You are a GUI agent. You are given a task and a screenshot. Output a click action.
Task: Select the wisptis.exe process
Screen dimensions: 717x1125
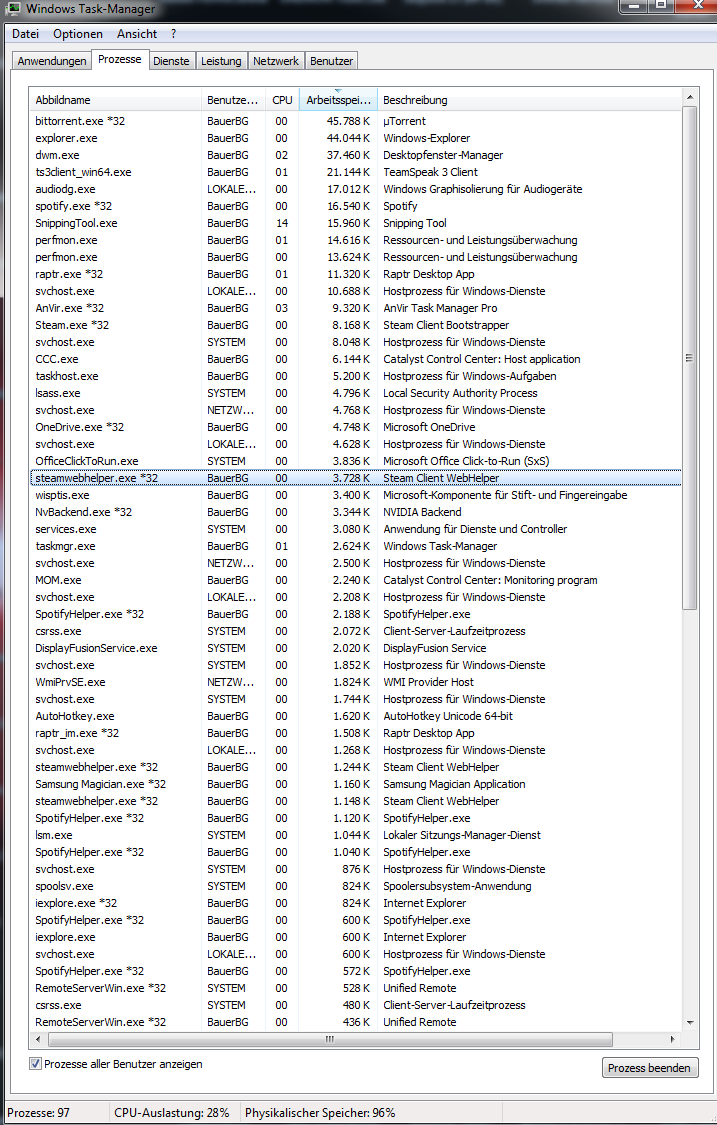[x=355, y=495]
